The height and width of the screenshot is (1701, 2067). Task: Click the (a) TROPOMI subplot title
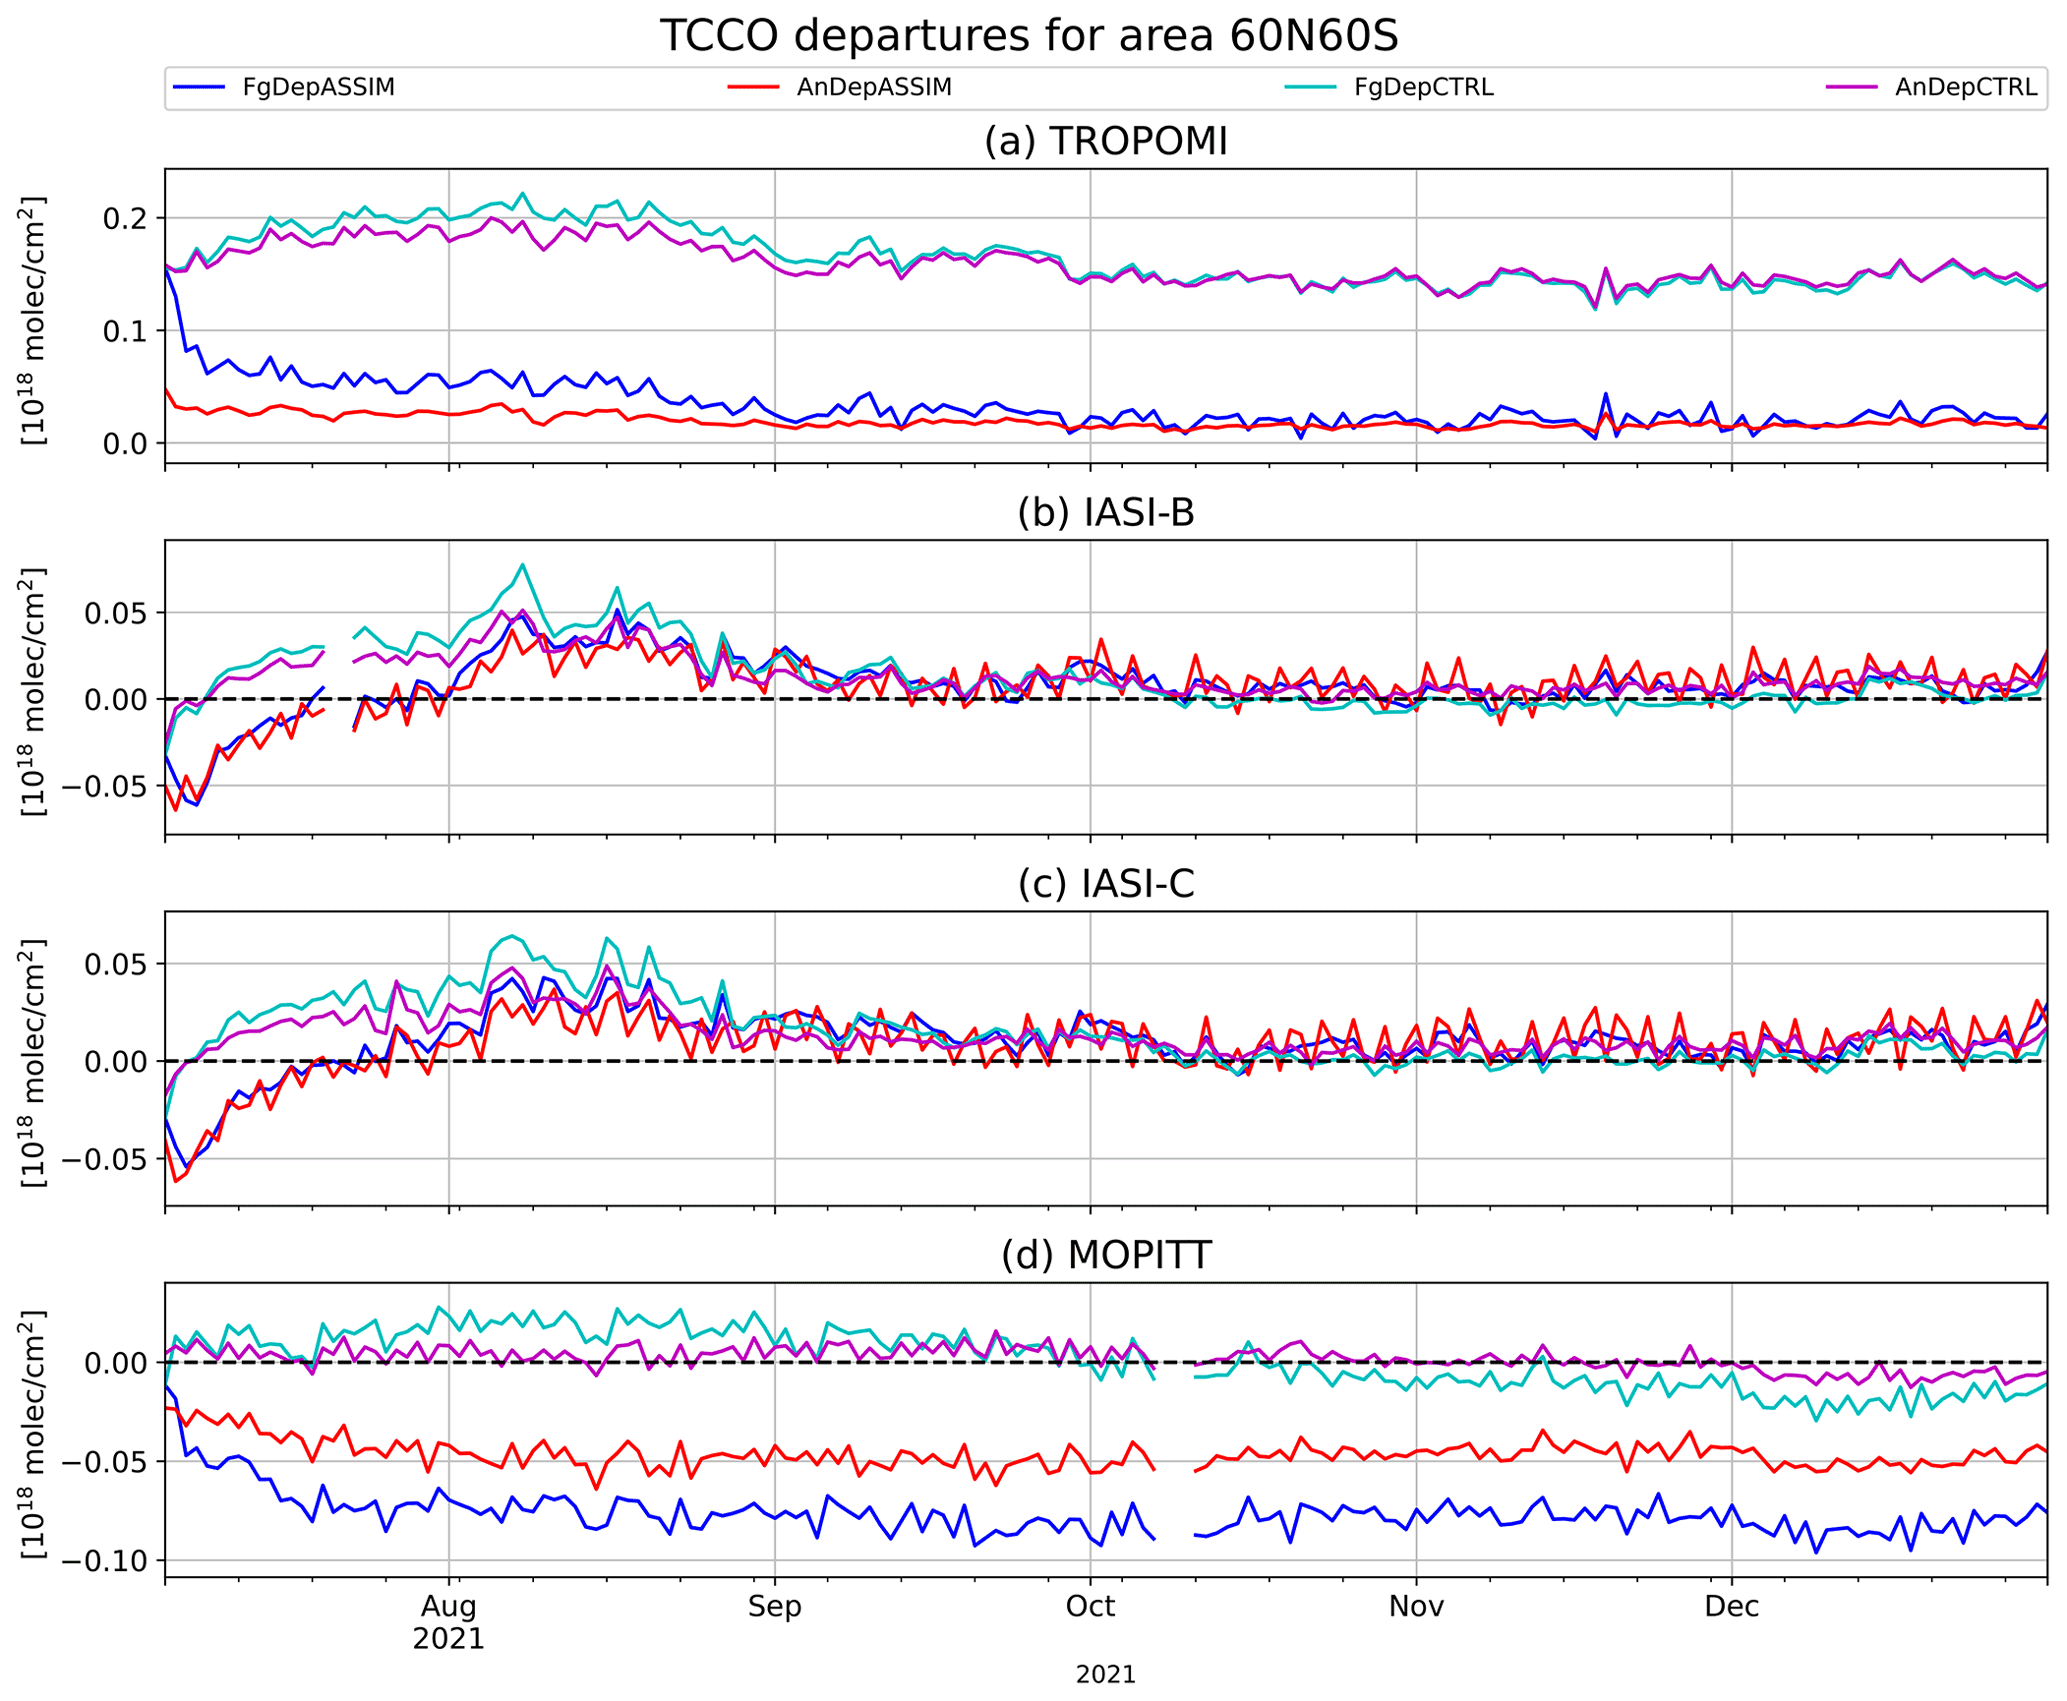point(1105,142)
